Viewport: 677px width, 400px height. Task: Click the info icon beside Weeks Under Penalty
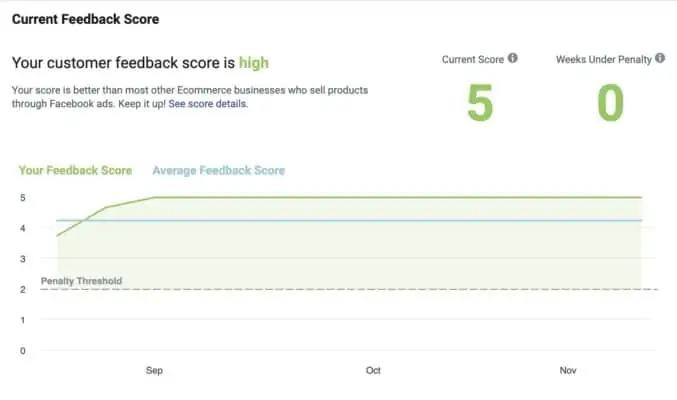click(x=661, y=59)
